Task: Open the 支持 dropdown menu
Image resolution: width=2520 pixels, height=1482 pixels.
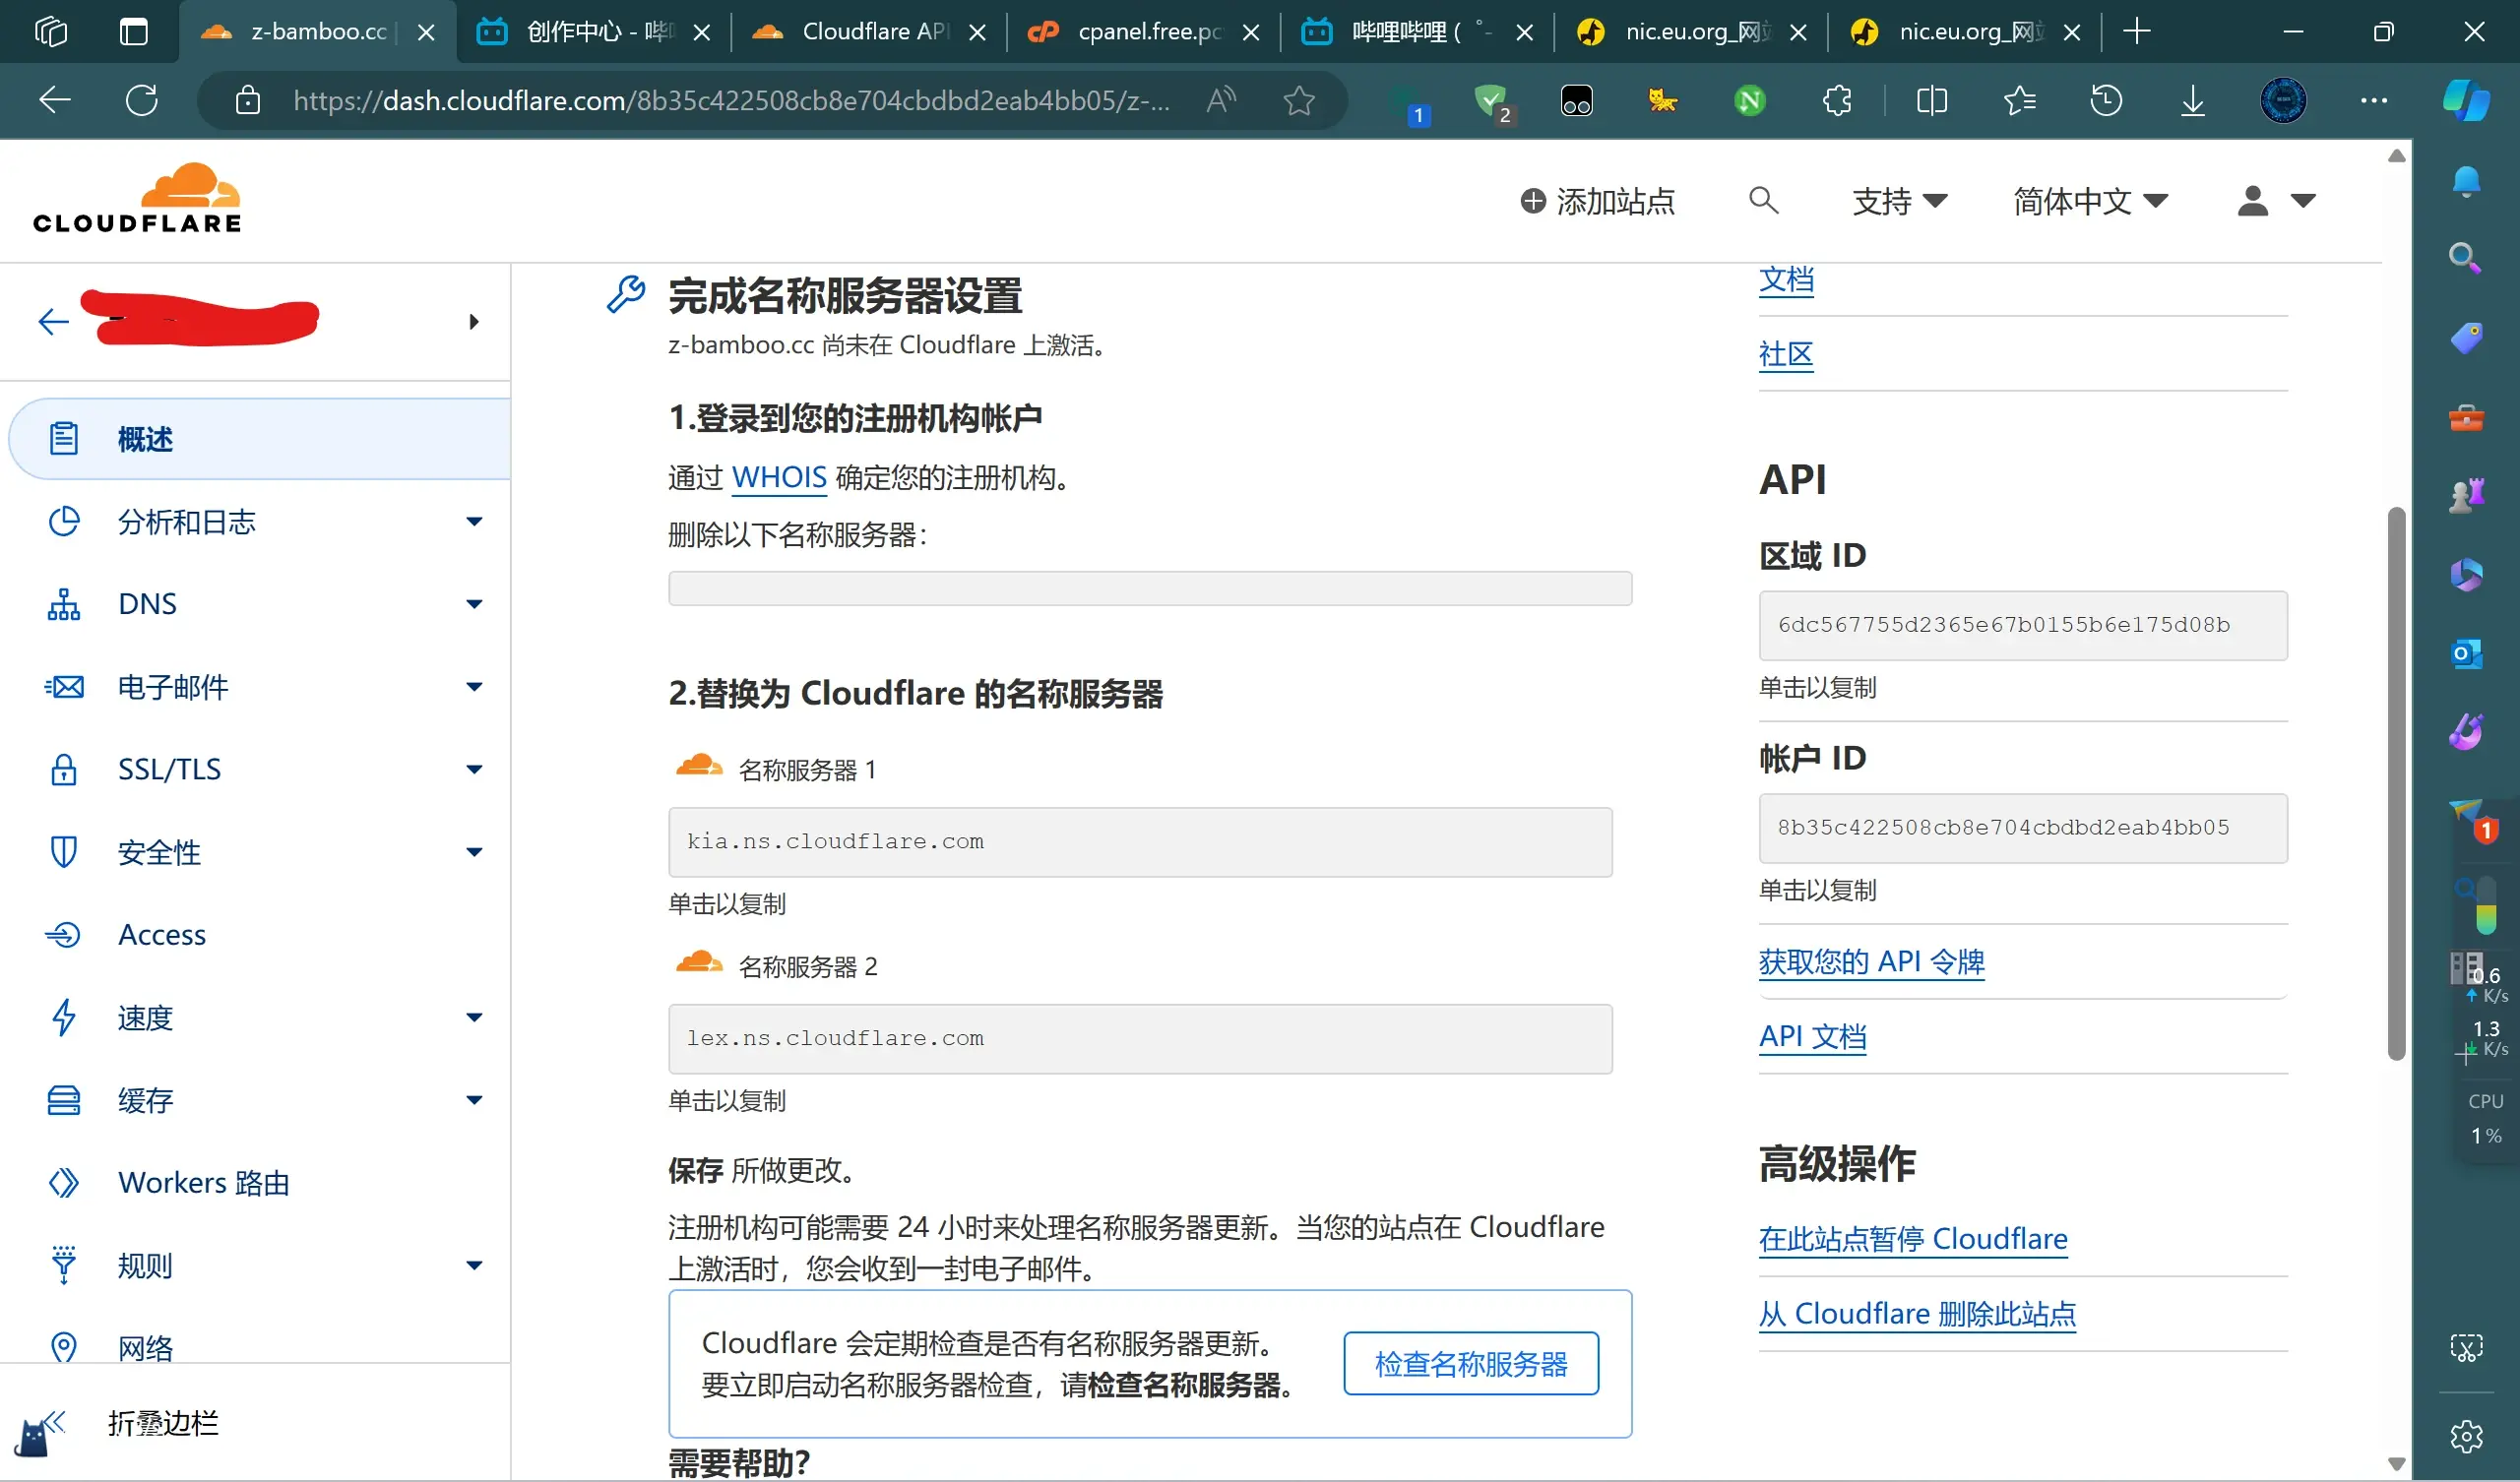Action: (1899, 201)
